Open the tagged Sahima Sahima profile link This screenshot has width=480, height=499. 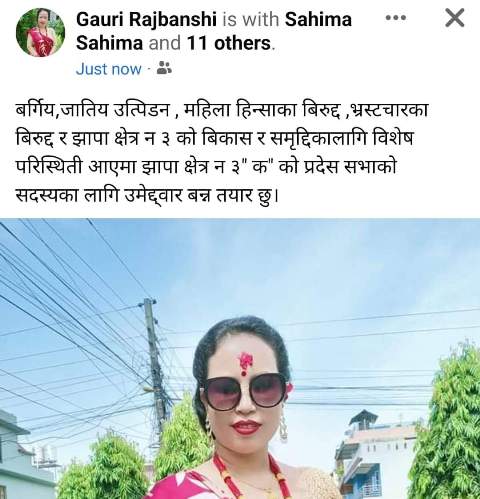(214, 31)
